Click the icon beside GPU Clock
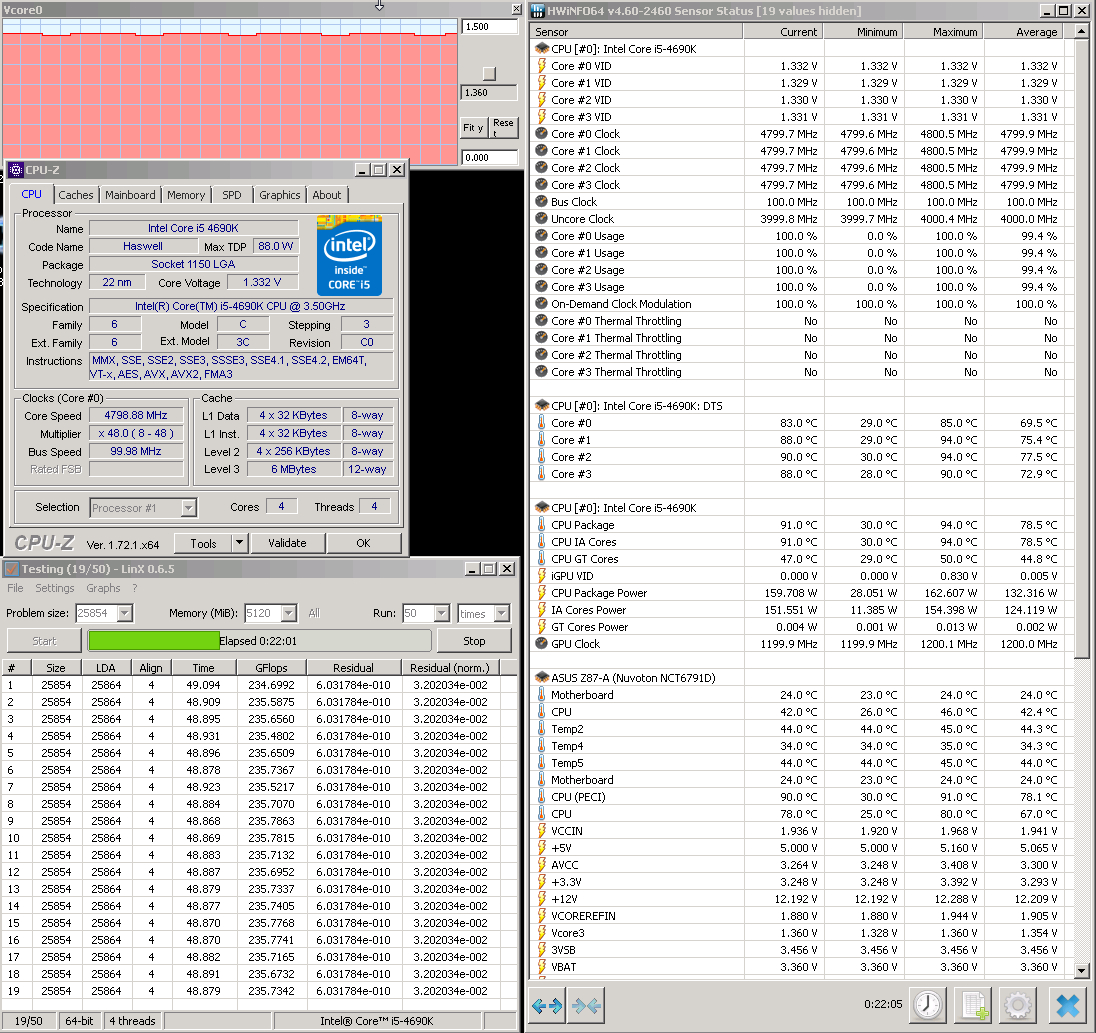The width and height of the screenshot is (1096, 1033). 542,643
